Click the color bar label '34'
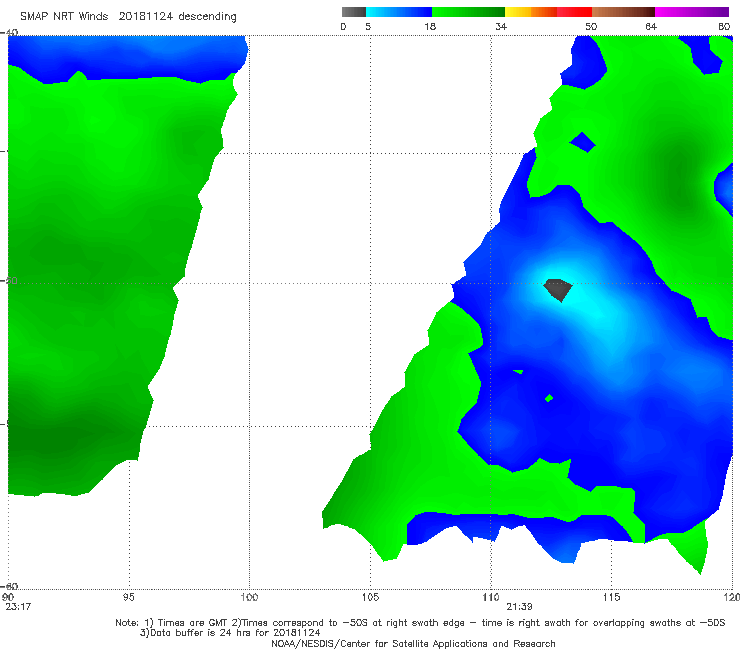 501,26
